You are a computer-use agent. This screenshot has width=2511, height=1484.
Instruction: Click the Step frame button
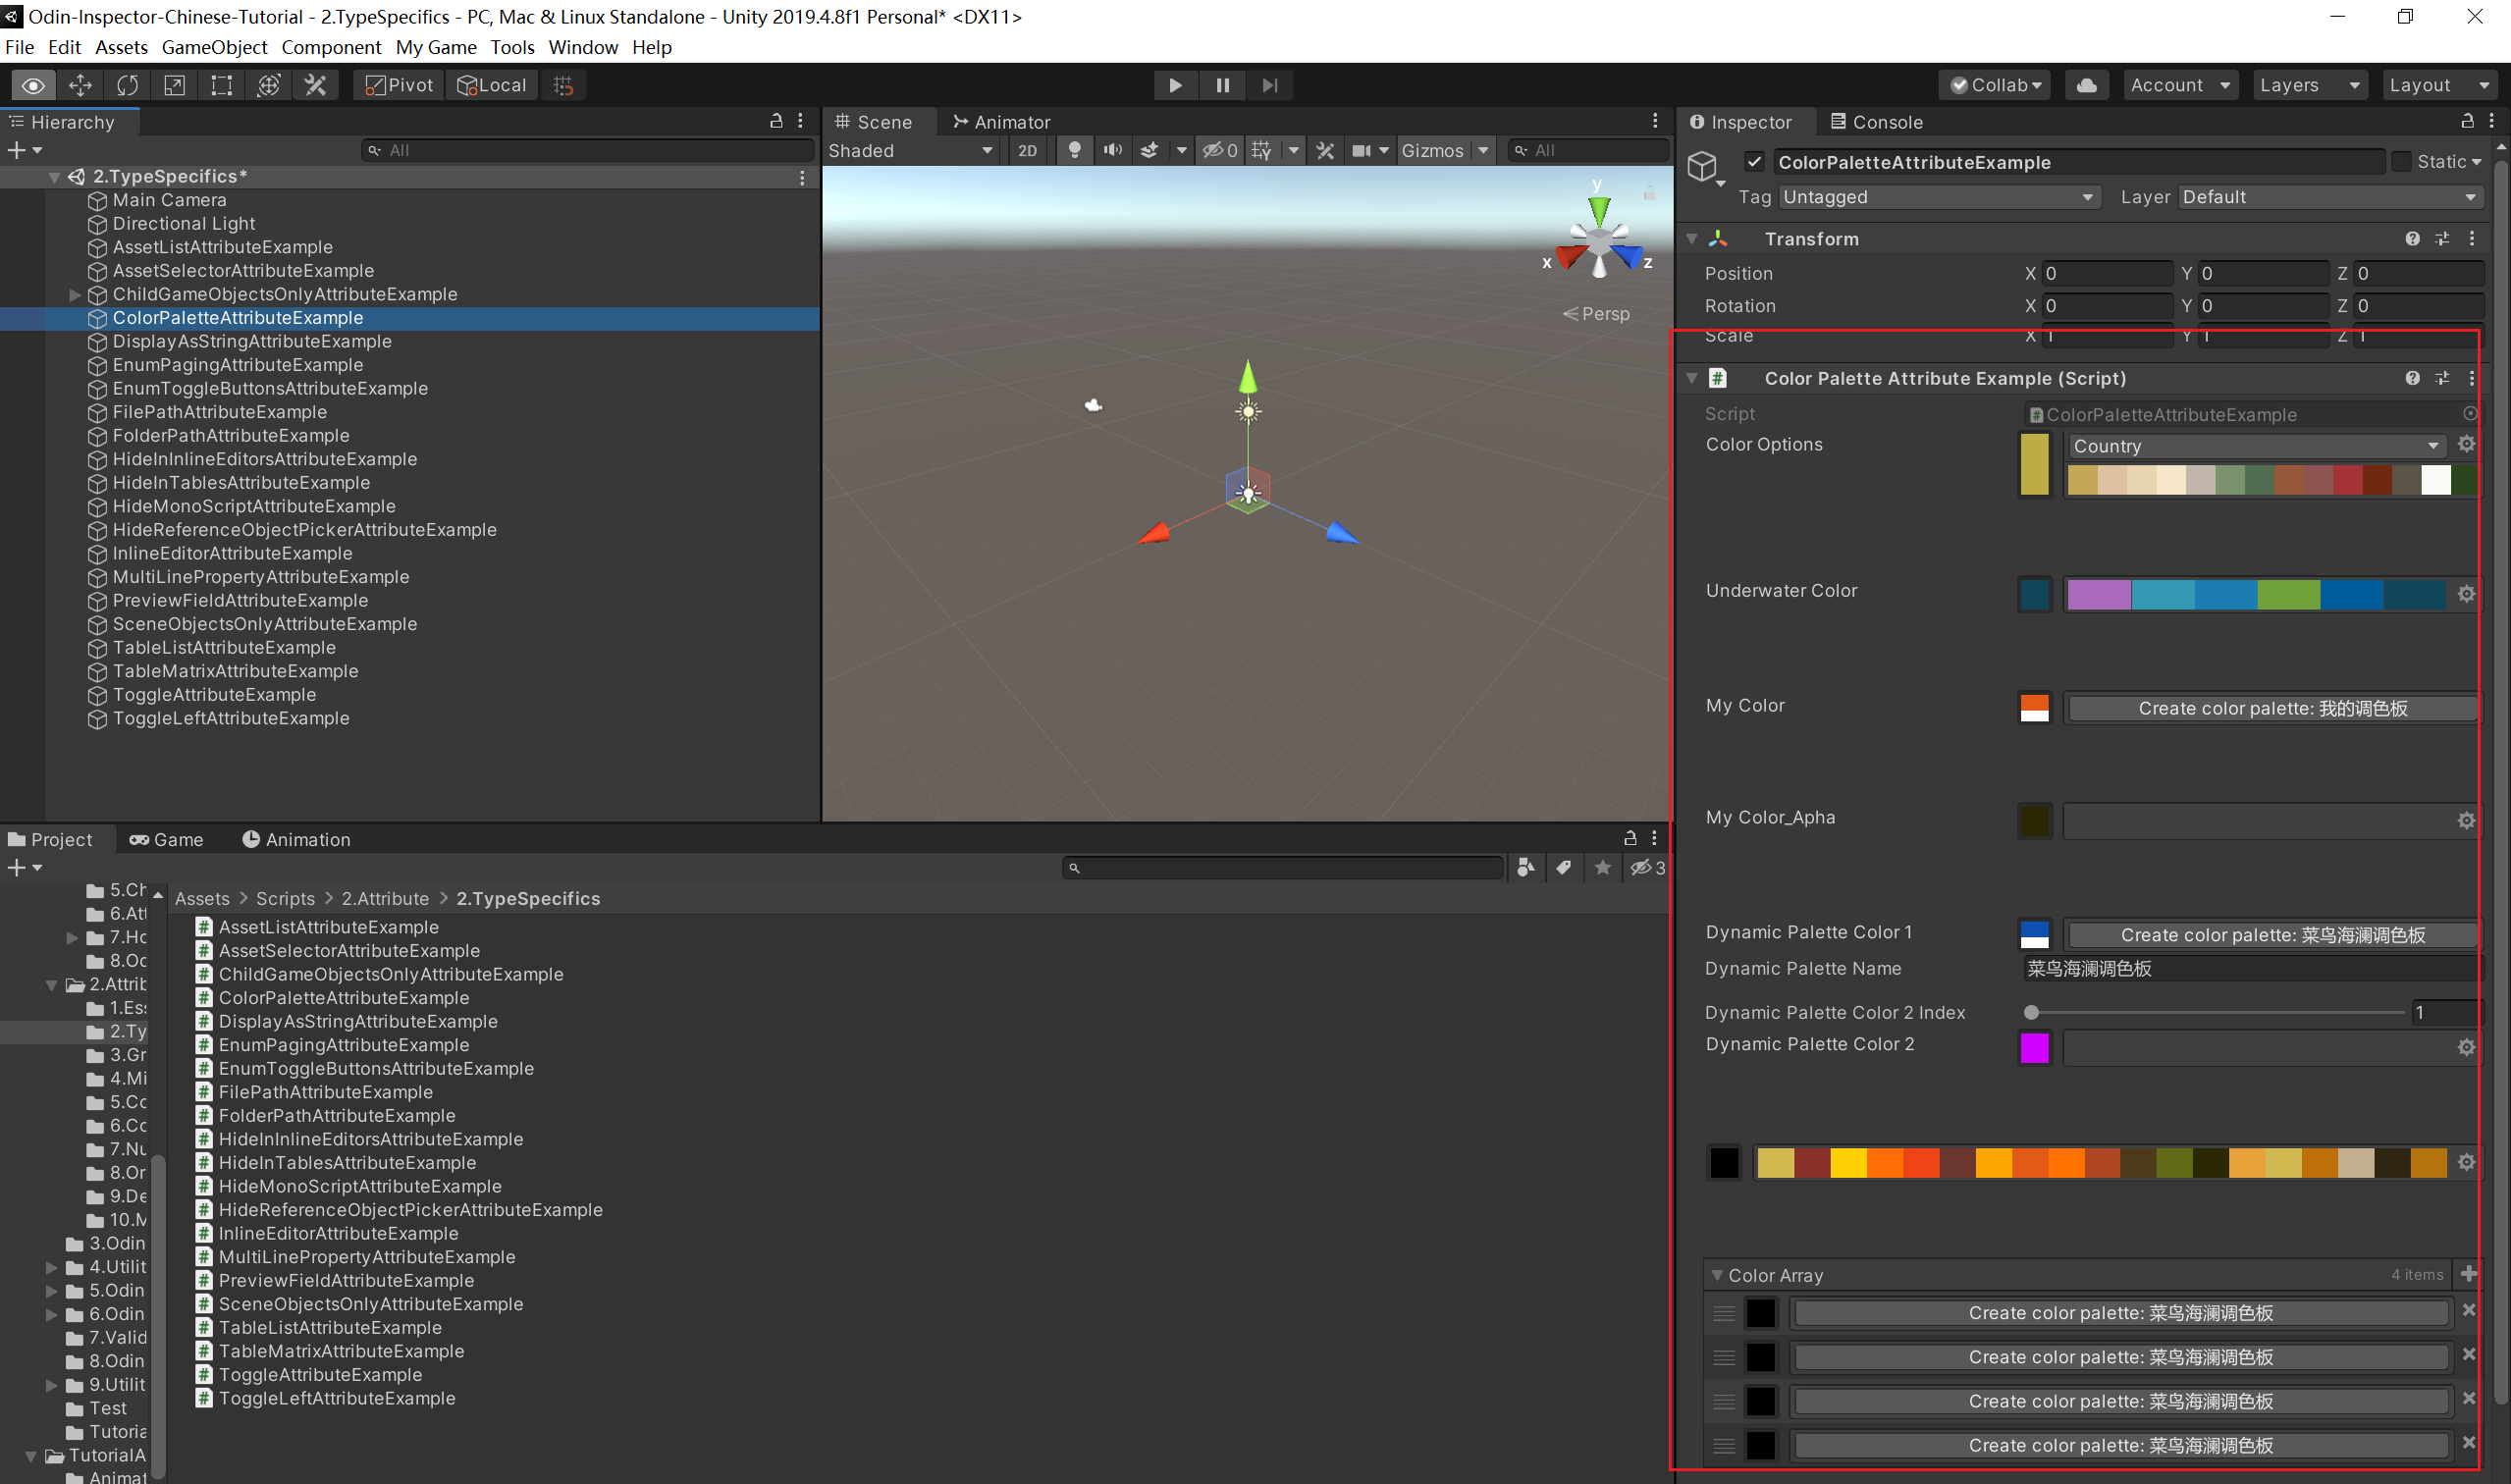click(x=1269, y=85)
